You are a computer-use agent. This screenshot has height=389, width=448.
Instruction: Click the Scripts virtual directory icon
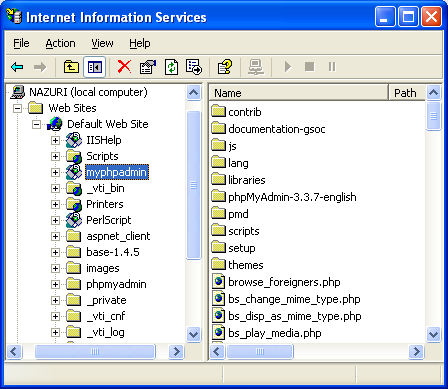click(x=74, y=156)
